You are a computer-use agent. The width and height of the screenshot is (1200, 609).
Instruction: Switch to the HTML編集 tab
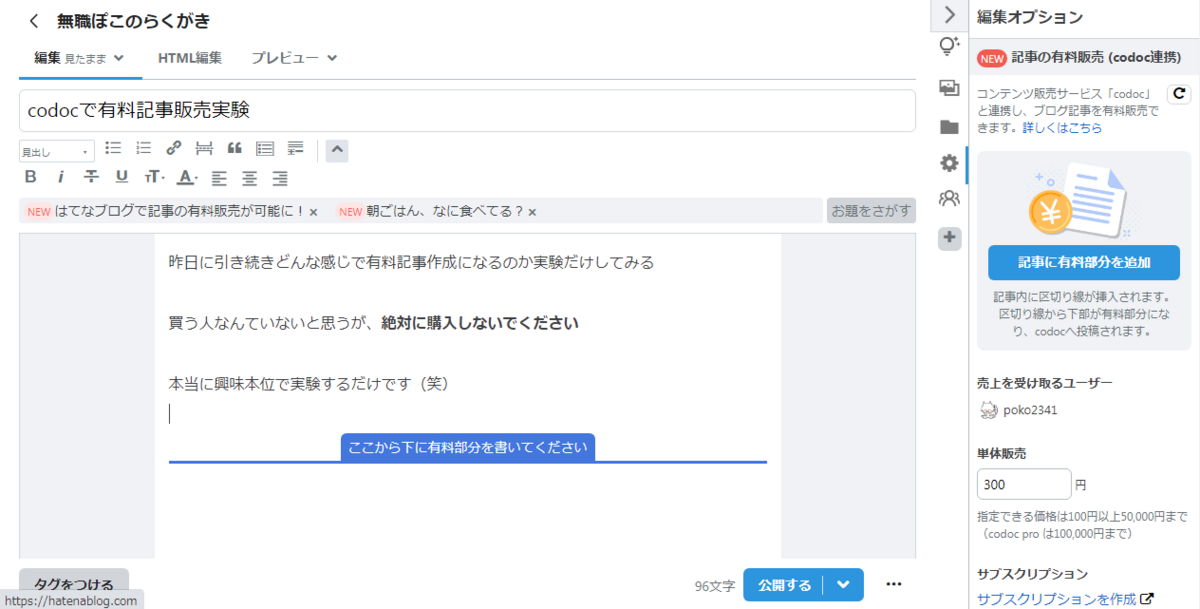[x=190, y=58]
